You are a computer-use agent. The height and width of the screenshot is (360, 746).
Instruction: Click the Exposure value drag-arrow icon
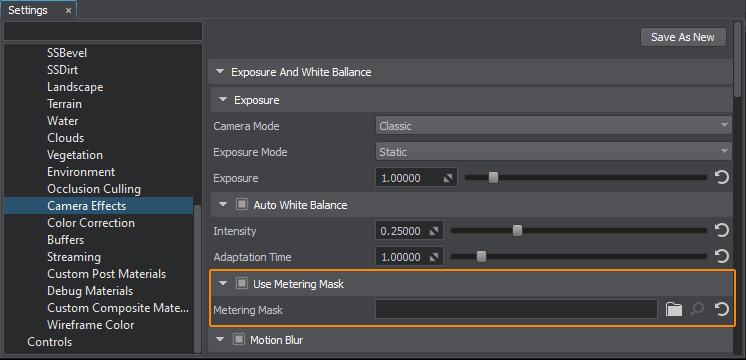point(448,178)
